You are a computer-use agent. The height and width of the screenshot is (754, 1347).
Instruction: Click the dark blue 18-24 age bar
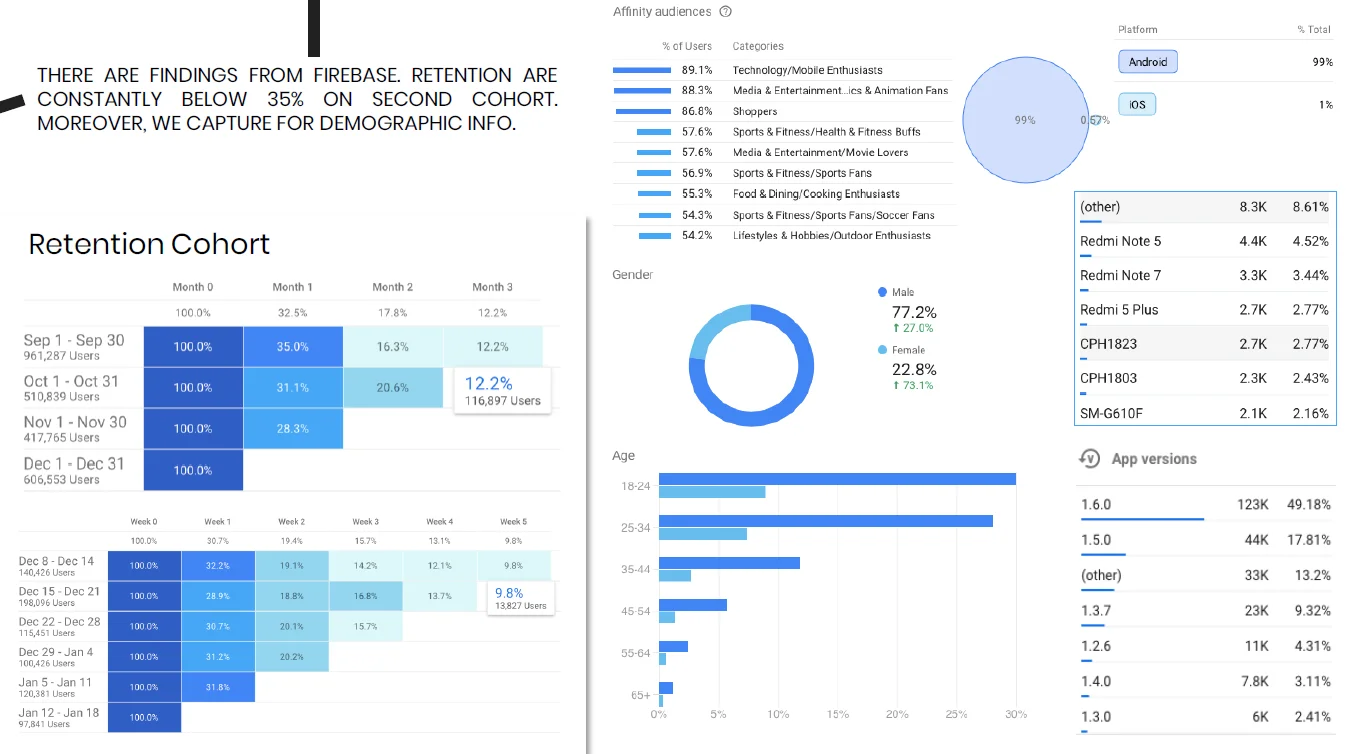(x=837, y=479)
